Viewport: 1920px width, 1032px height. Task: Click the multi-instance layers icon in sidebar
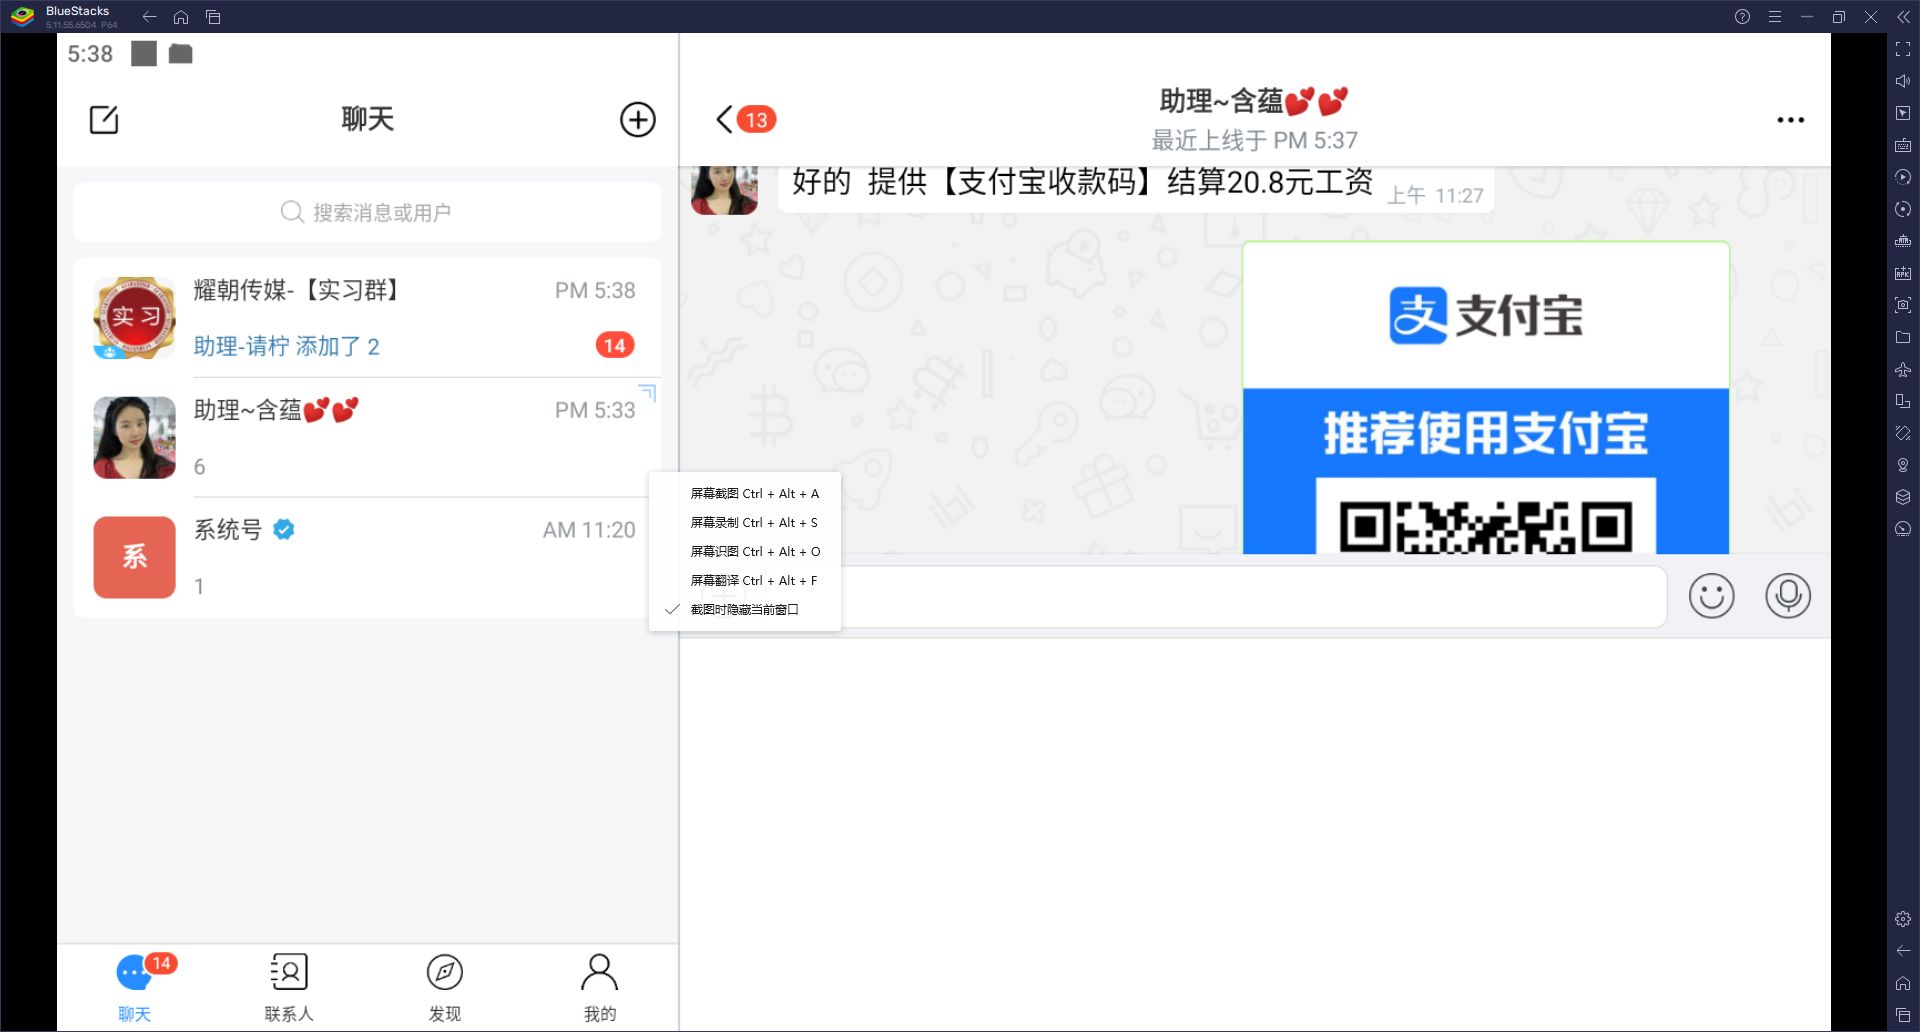pos(1903,497)
